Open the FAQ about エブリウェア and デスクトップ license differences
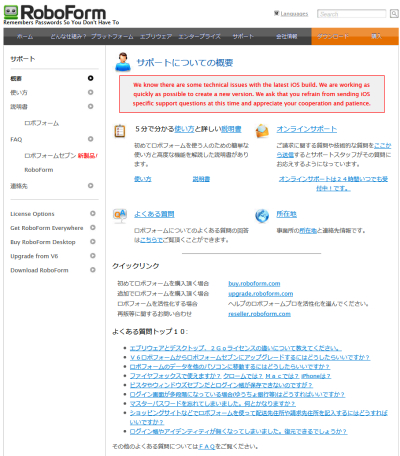The height and width of the screenshot is (456, 400). tap(236, 348)
